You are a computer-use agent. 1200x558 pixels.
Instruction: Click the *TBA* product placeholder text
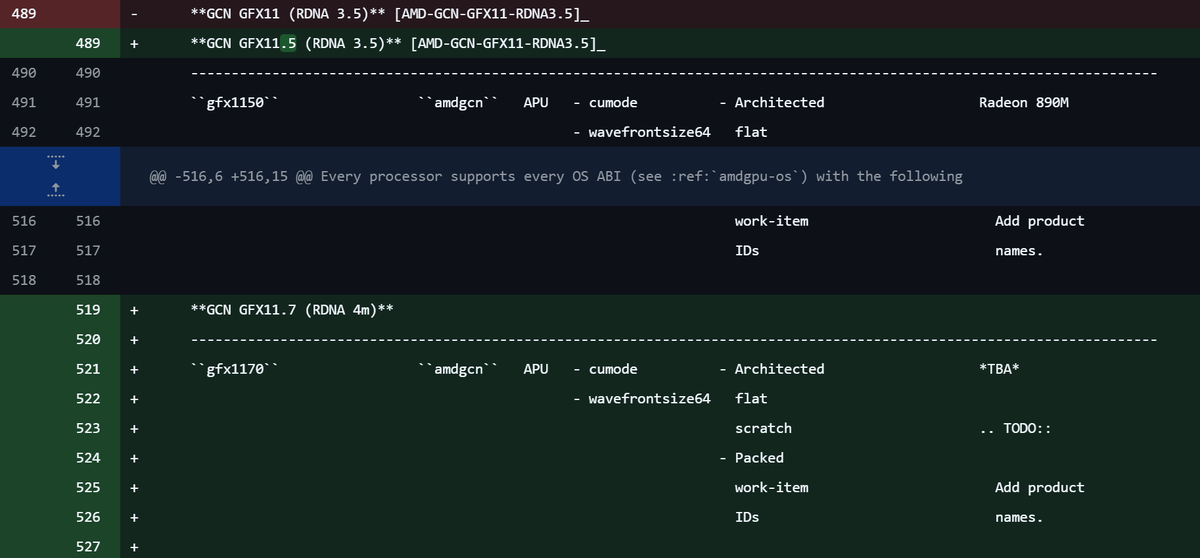coord(999,369)
